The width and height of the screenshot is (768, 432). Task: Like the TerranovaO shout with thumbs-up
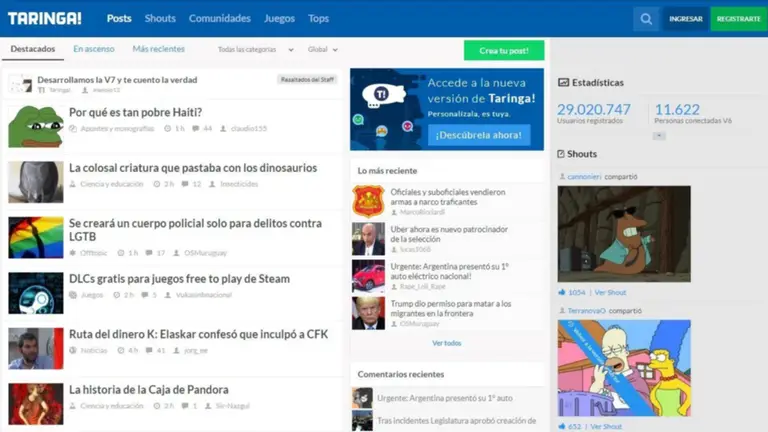(x=561, y=427)
